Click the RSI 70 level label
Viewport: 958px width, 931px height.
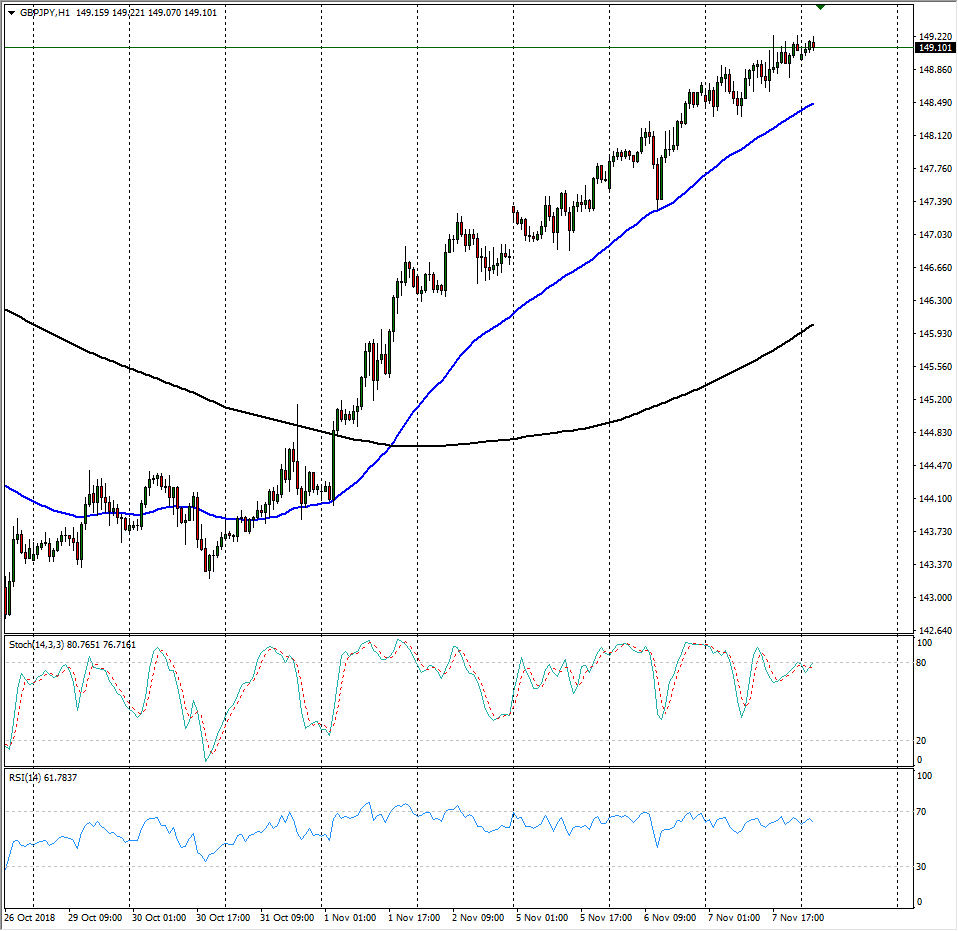[x=924, y=811]
